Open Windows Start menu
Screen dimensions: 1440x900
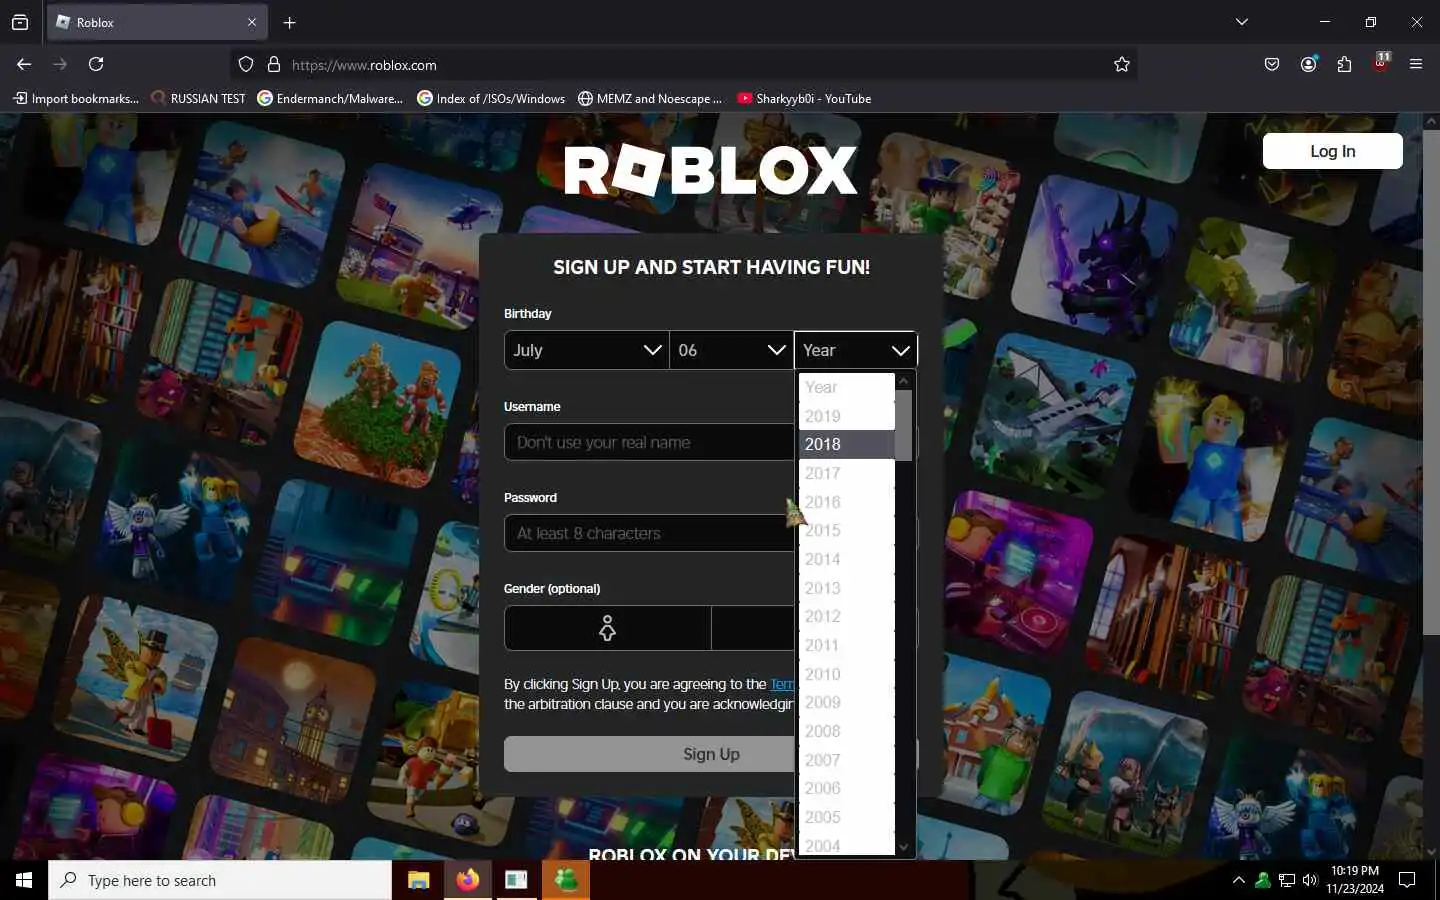[x=24, y=880]
